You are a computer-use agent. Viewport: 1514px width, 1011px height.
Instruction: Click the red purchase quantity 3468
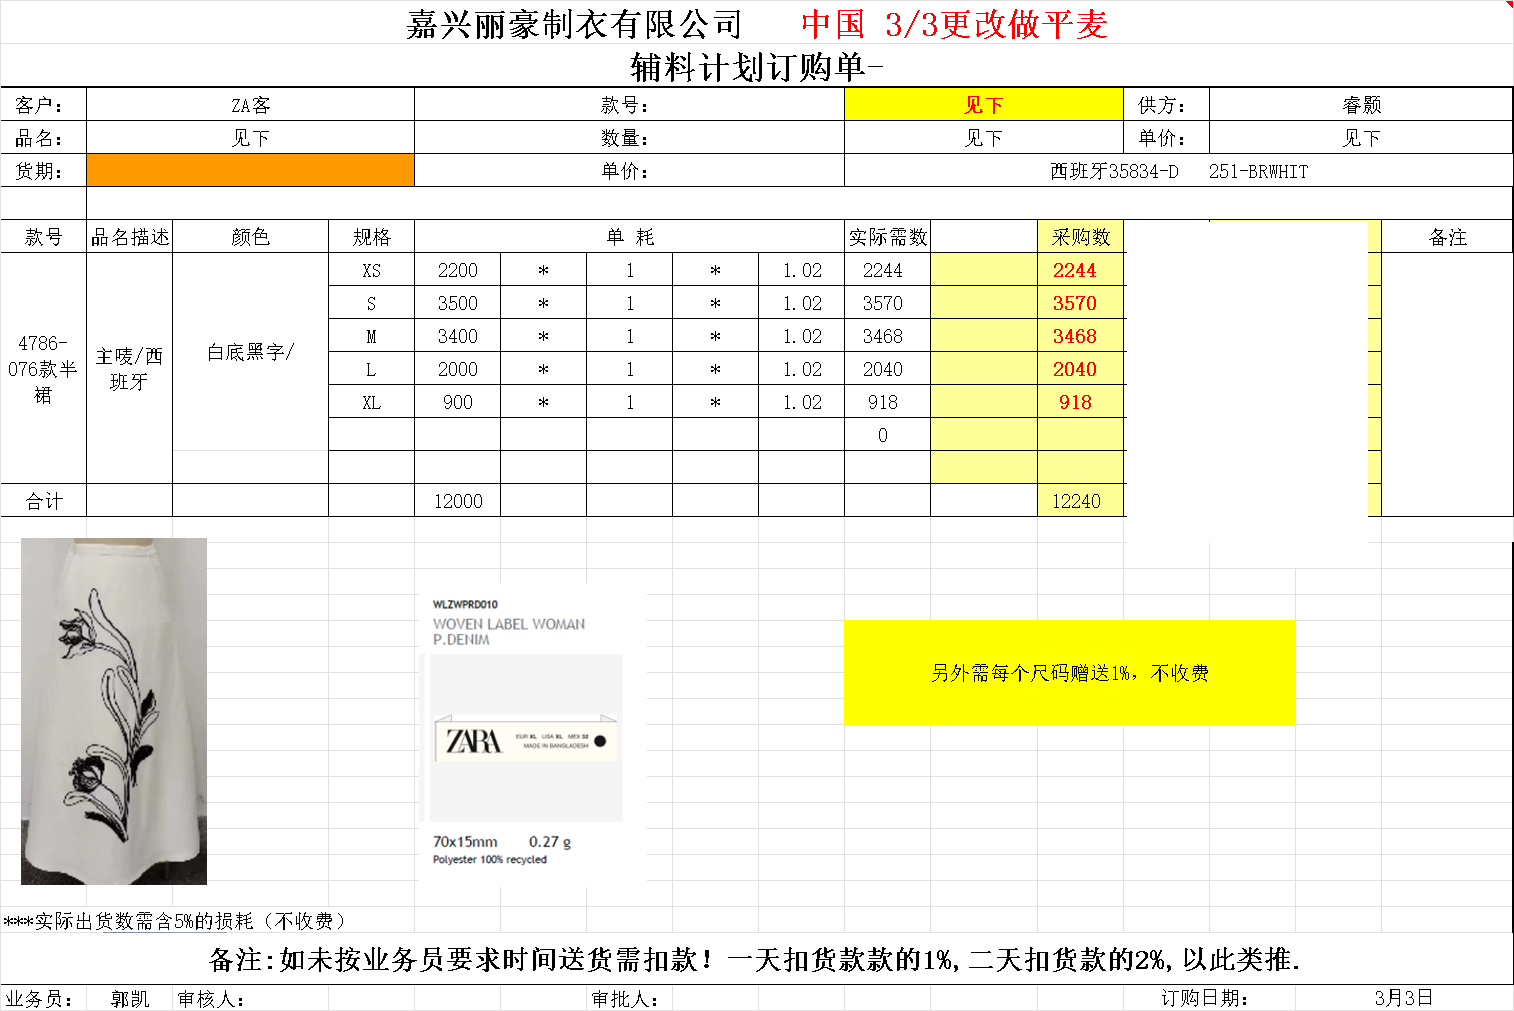point(1074,336)
